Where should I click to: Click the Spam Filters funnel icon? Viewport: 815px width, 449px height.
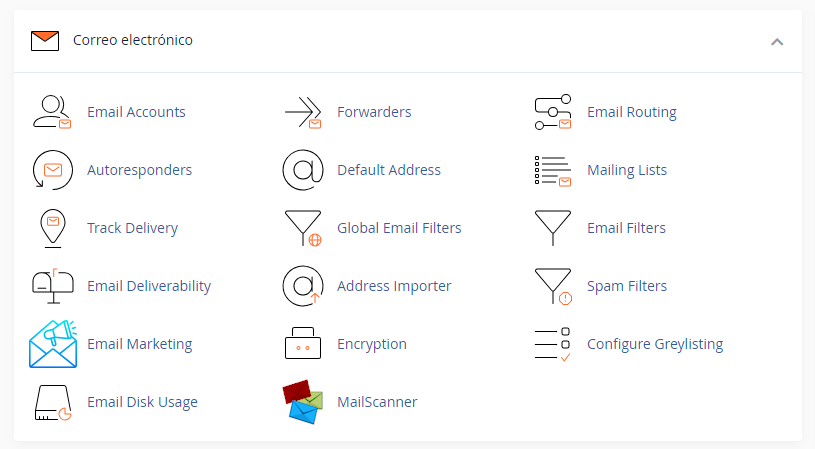point(553,286)
